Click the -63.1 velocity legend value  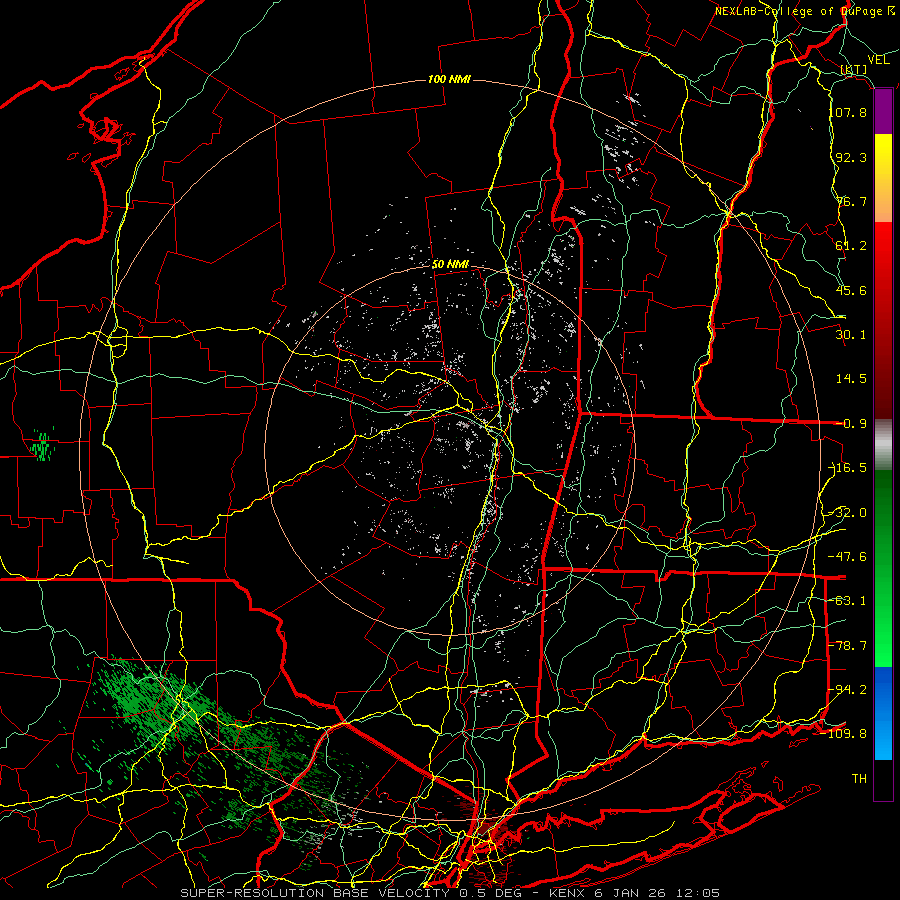849,601
